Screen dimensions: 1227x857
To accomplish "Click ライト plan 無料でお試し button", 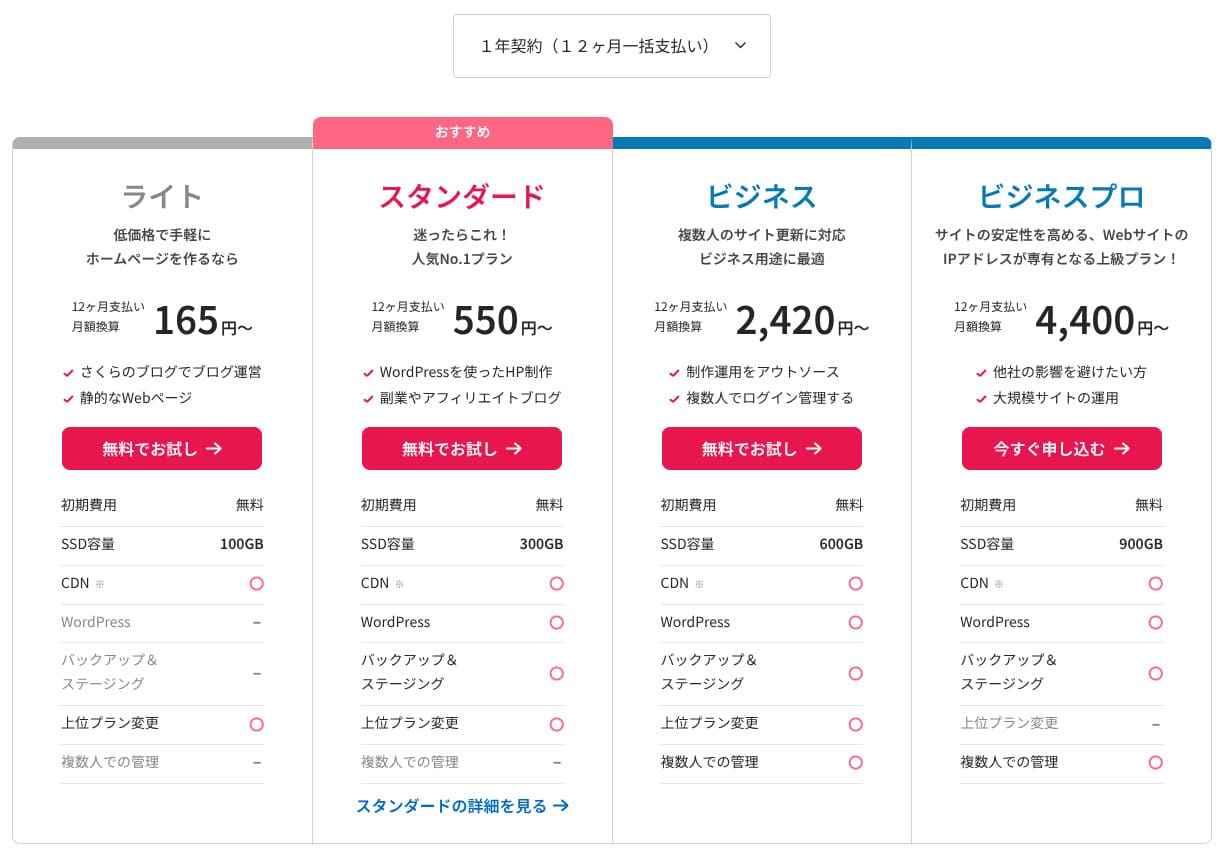I will coord(162,449).
